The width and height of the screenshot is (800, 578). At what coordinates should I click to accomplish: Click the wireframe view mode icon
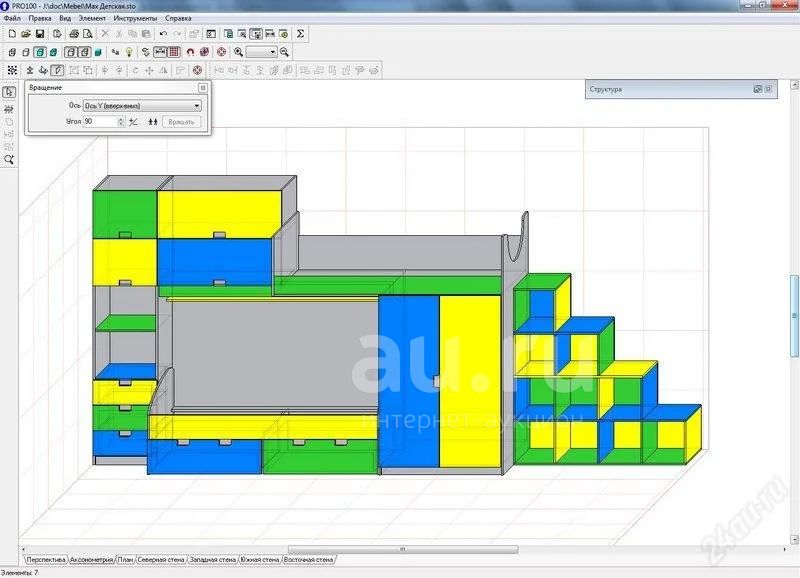pyautogui.click(x=12, y=52)
